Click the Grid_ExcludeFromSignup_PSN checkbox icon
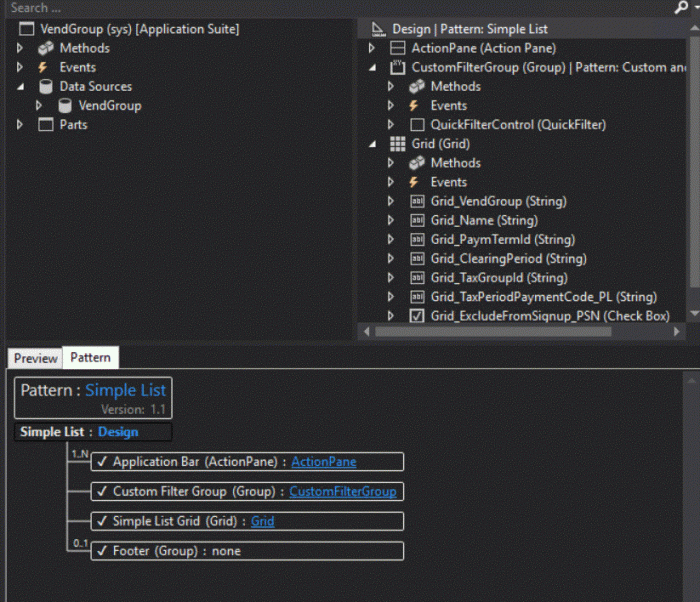This screenshot has width=700, height=602. click(x=417, y=316)
